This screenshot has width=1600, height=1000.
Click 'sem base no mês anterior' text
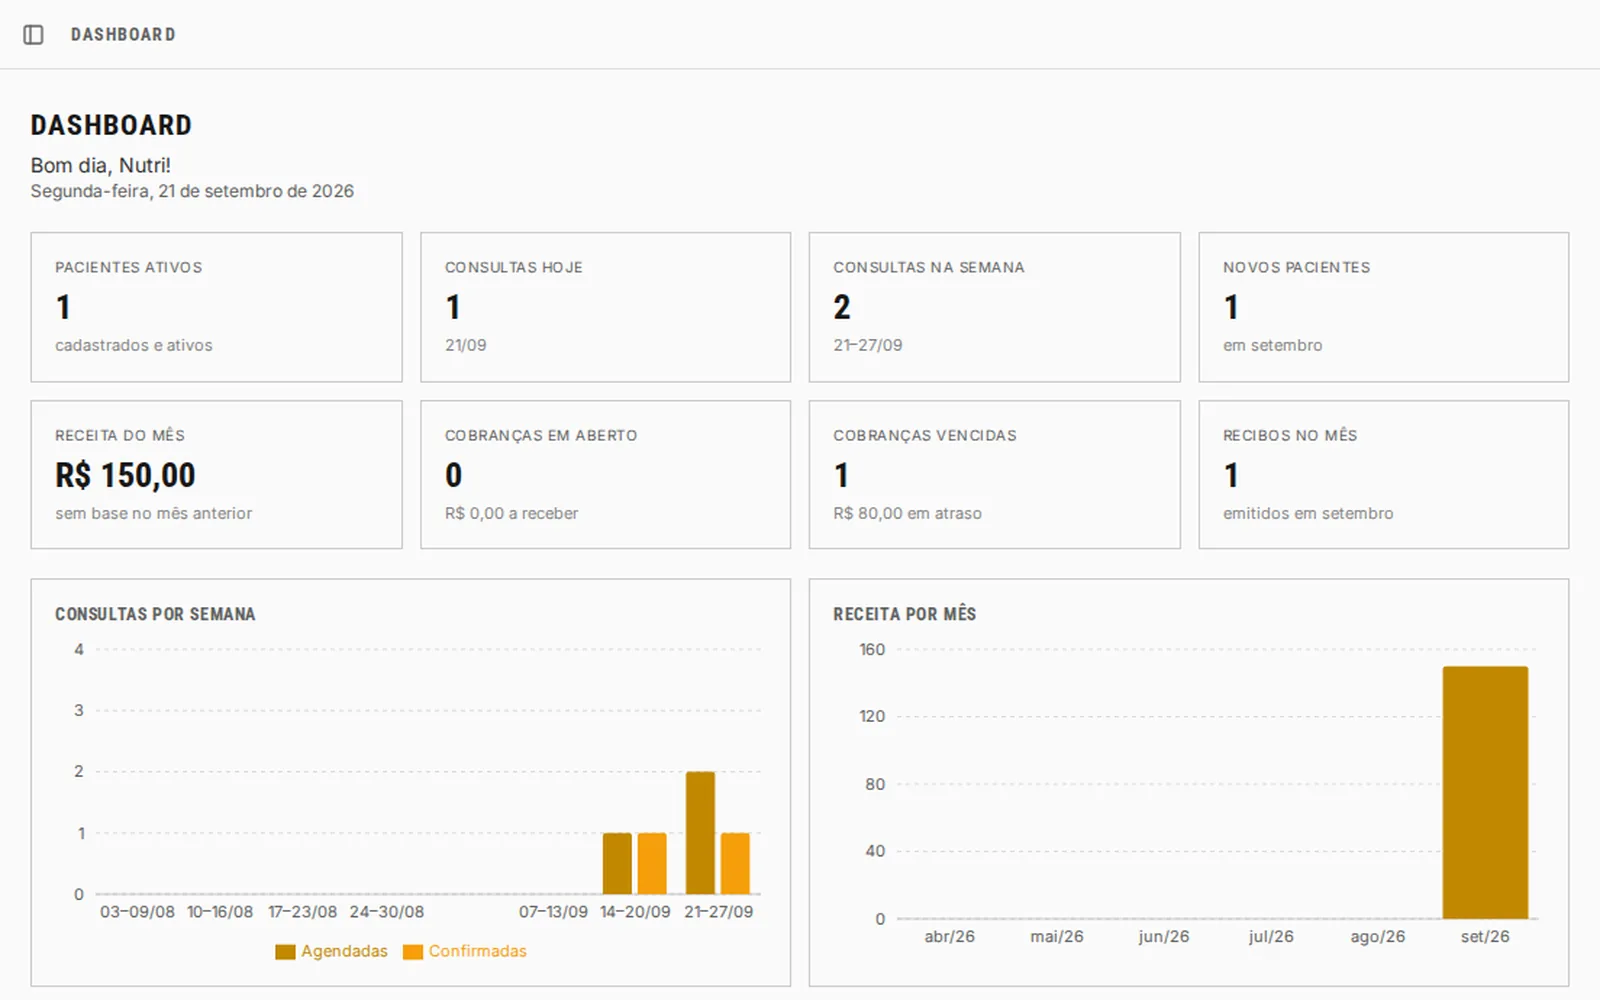pyautogui.click(x=153, y=513)
